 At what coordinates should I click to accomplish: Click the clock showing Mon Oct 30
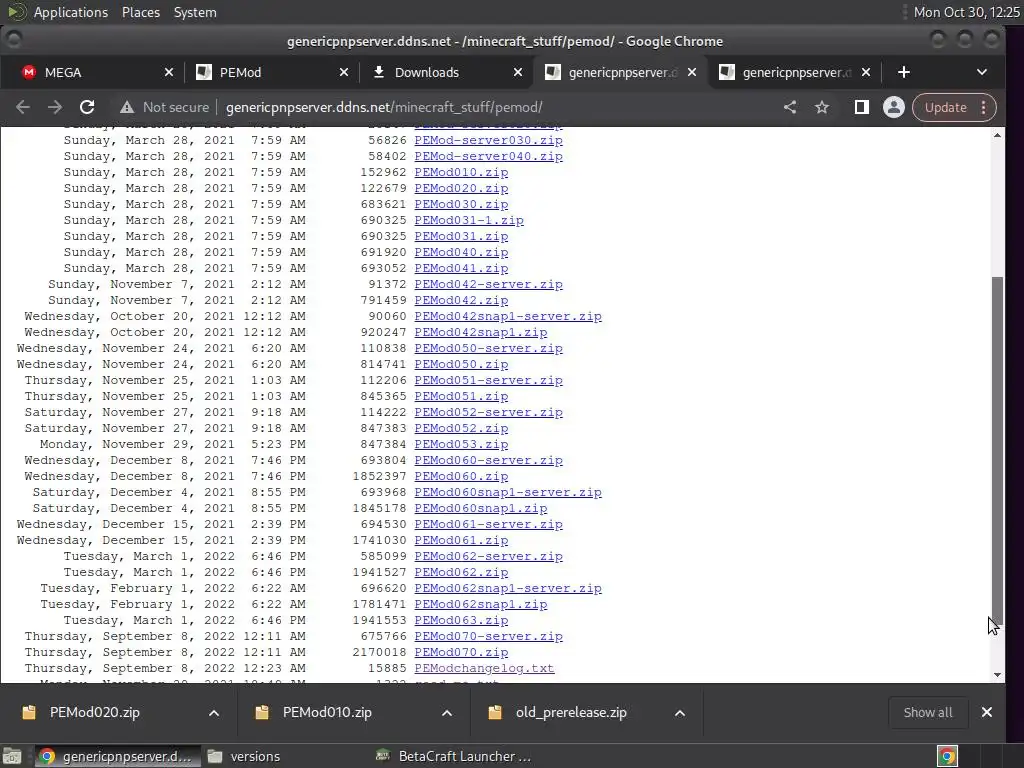[x=966, y=12]
